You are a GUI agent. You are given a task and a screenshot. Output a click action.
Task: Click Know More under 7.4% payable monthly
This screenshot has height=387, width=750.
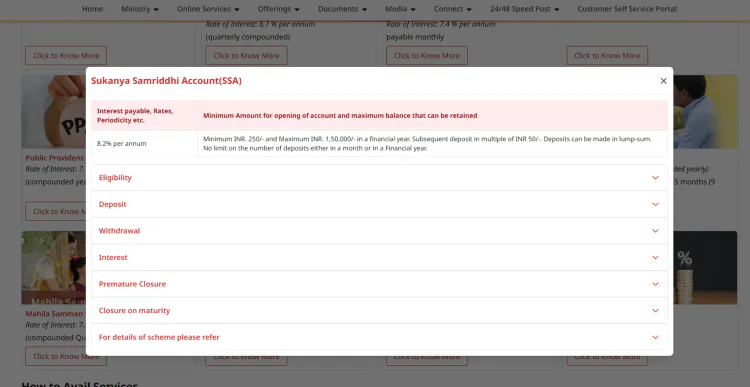pos(427,55)
